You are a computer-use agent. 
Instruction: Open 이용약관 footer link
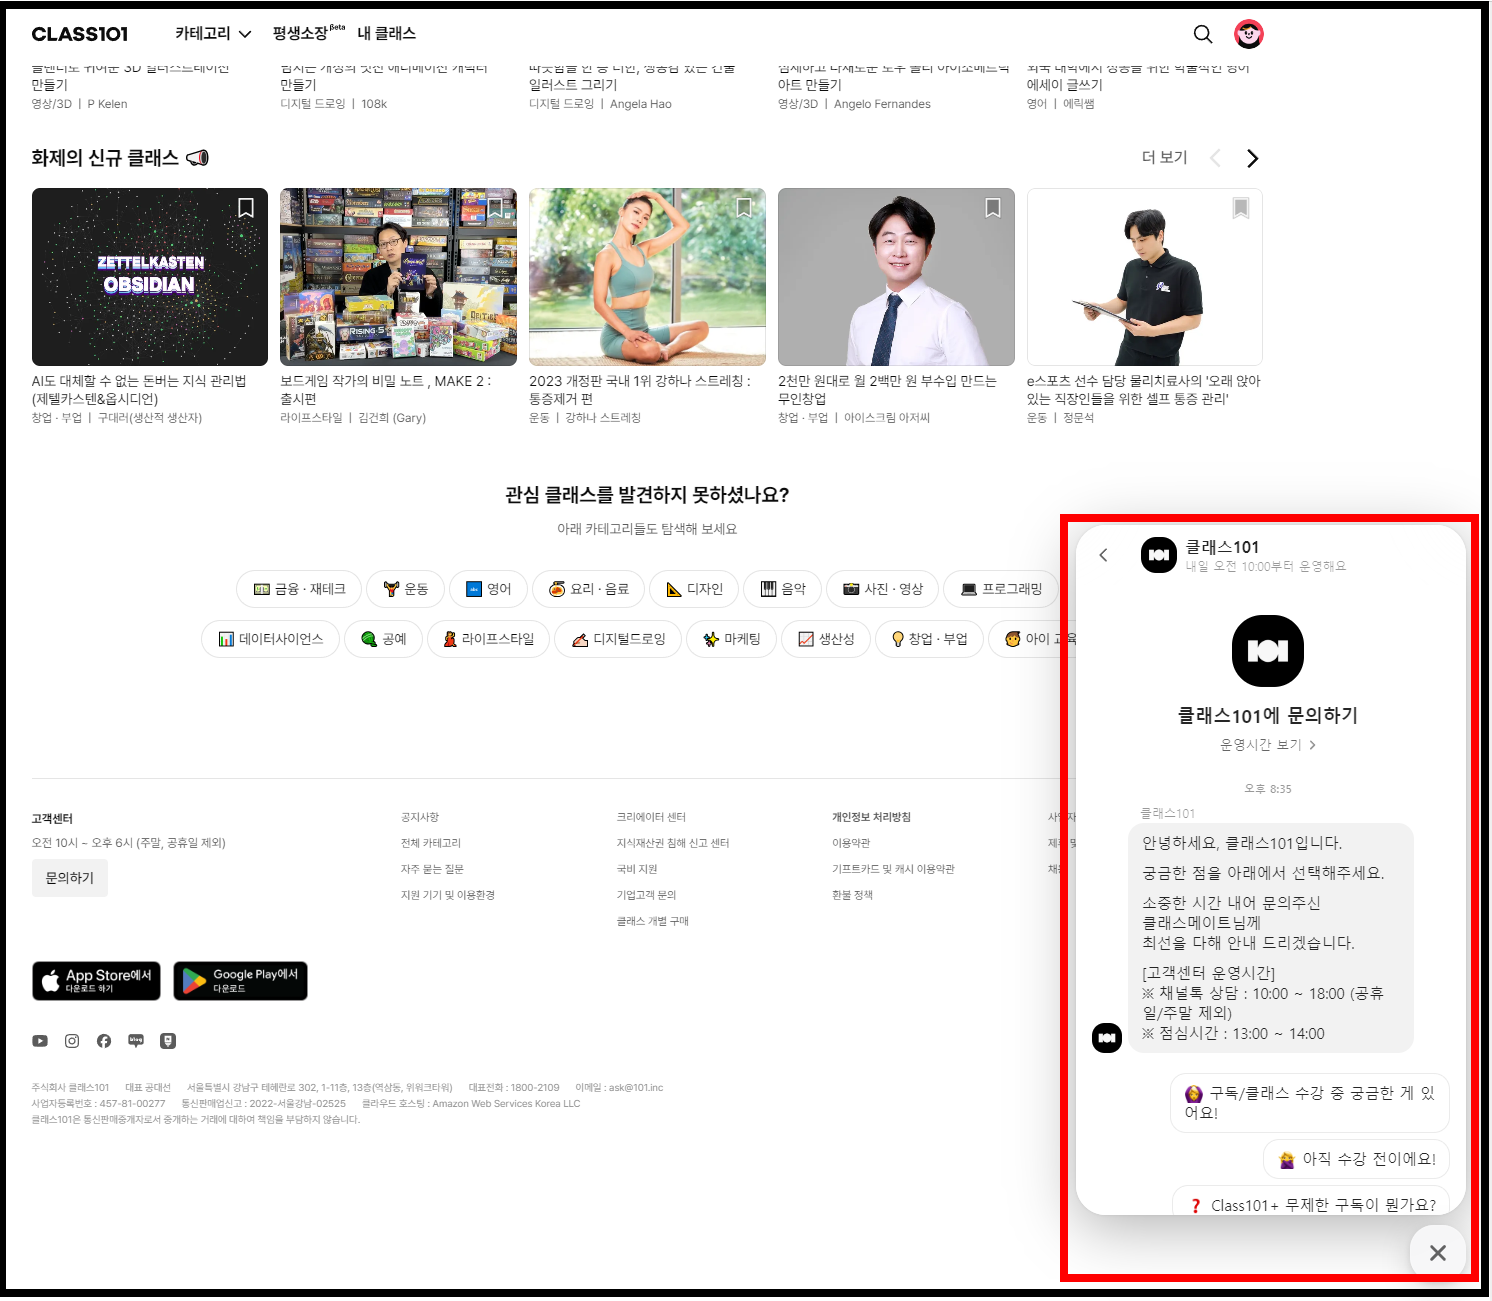(x=851, y=843)
